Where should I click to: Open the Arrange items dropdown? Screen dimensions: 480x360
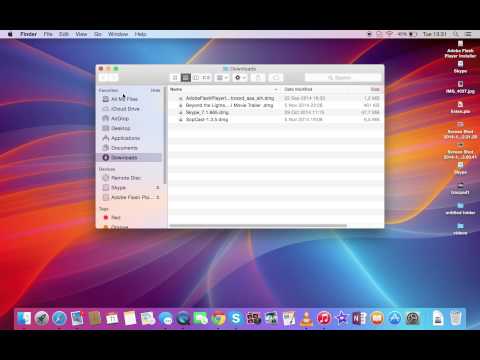pyautogui.click(x=222, y=78)
